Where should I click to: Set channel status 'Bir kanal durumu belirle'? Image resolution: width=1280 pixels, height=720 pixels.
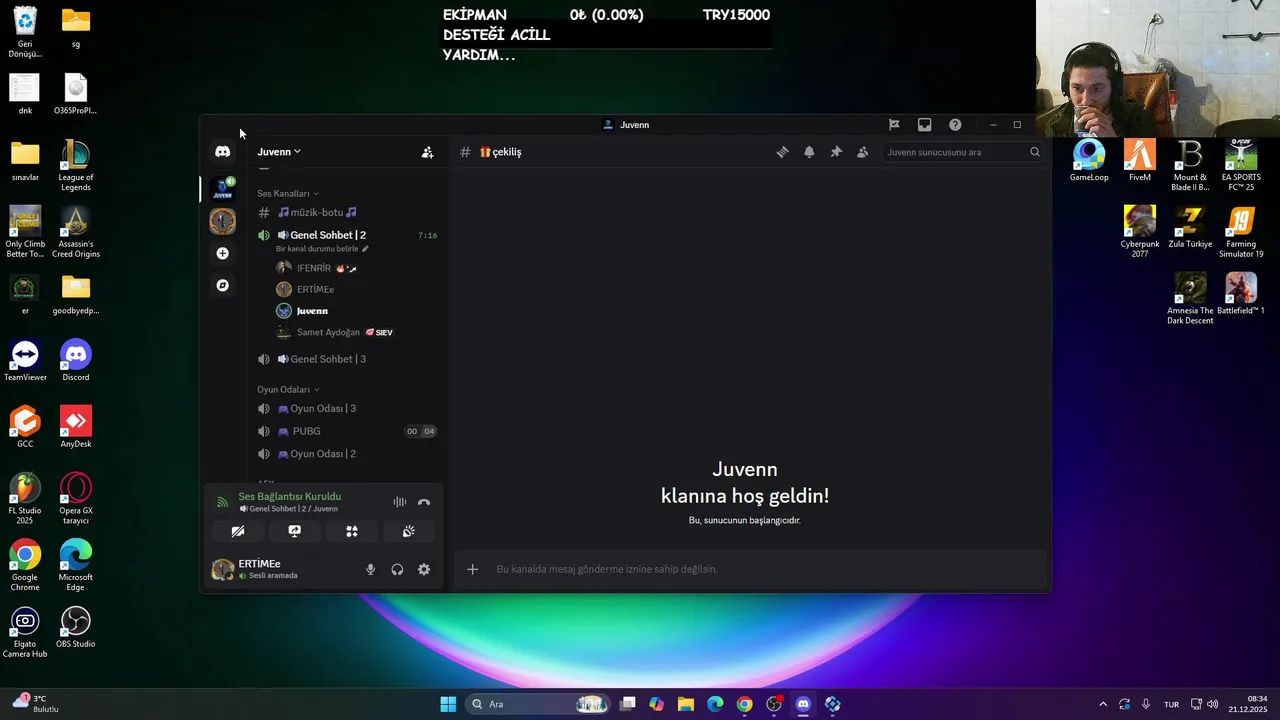click(x=322, y=248)
